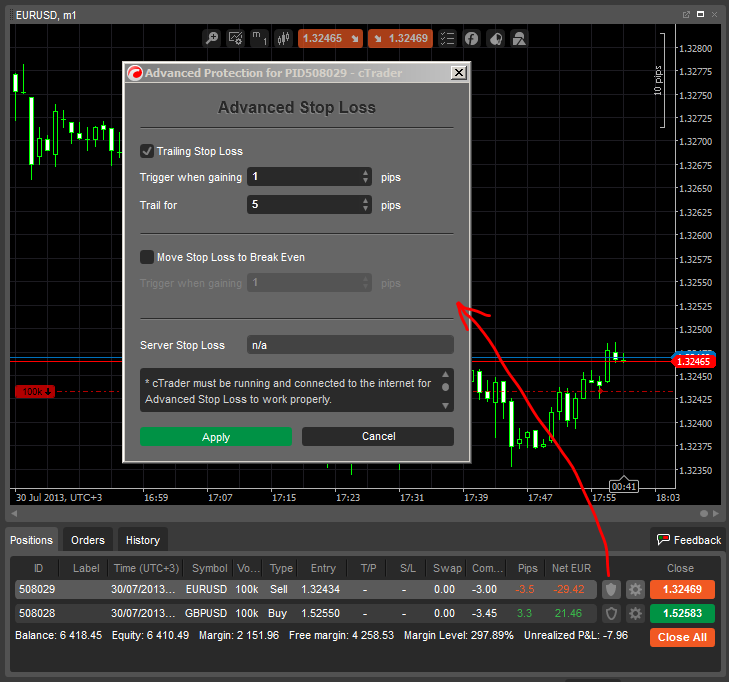Click the Margin Level 297.89% text
This screenshot has height=682, width=729.
(459, 635)
